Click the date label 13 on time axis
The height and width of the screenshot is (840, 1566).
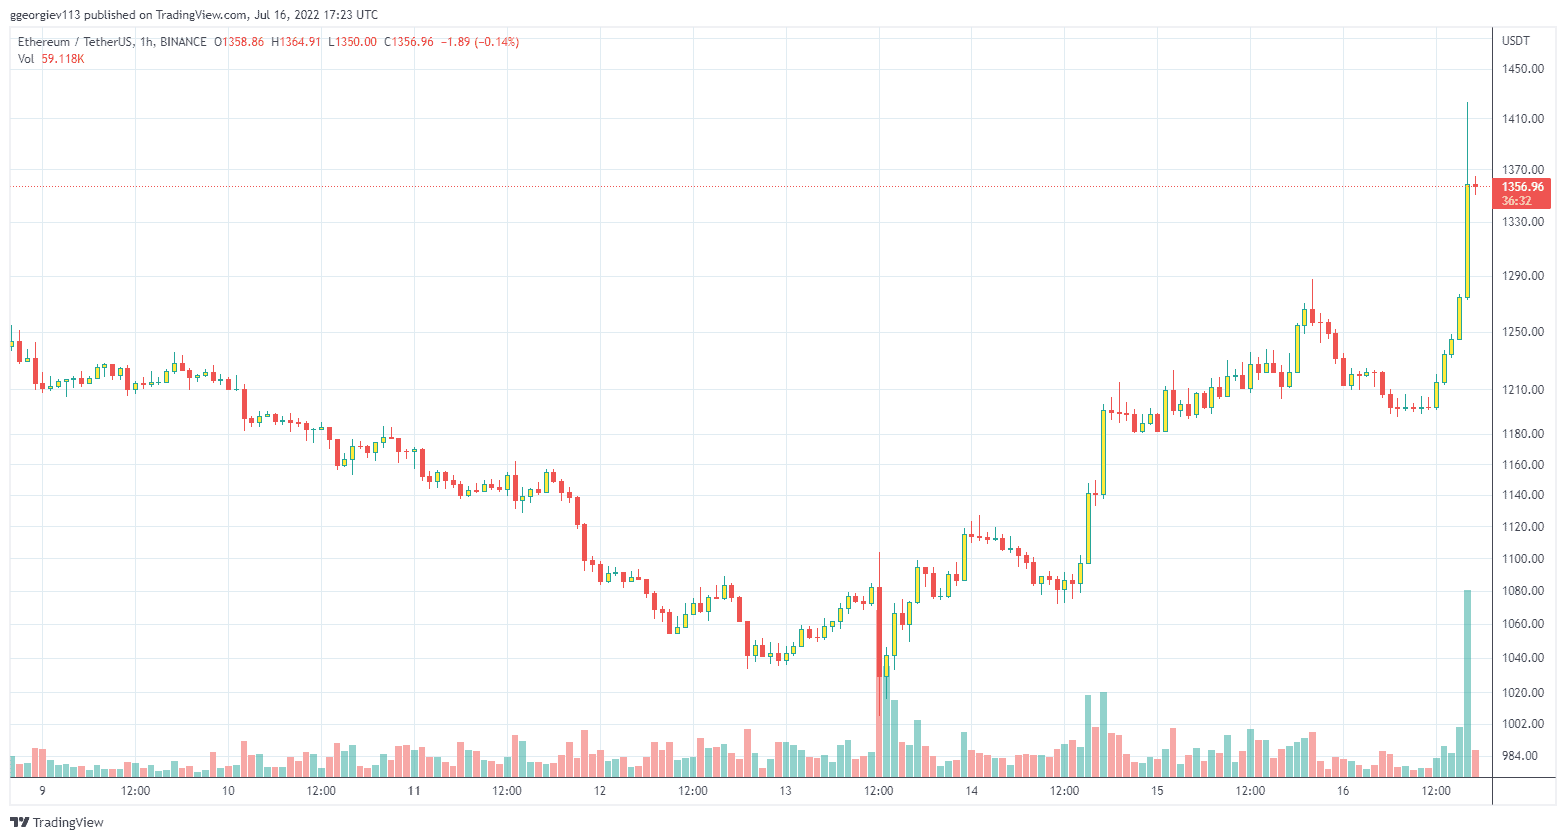tap(785, 791)
